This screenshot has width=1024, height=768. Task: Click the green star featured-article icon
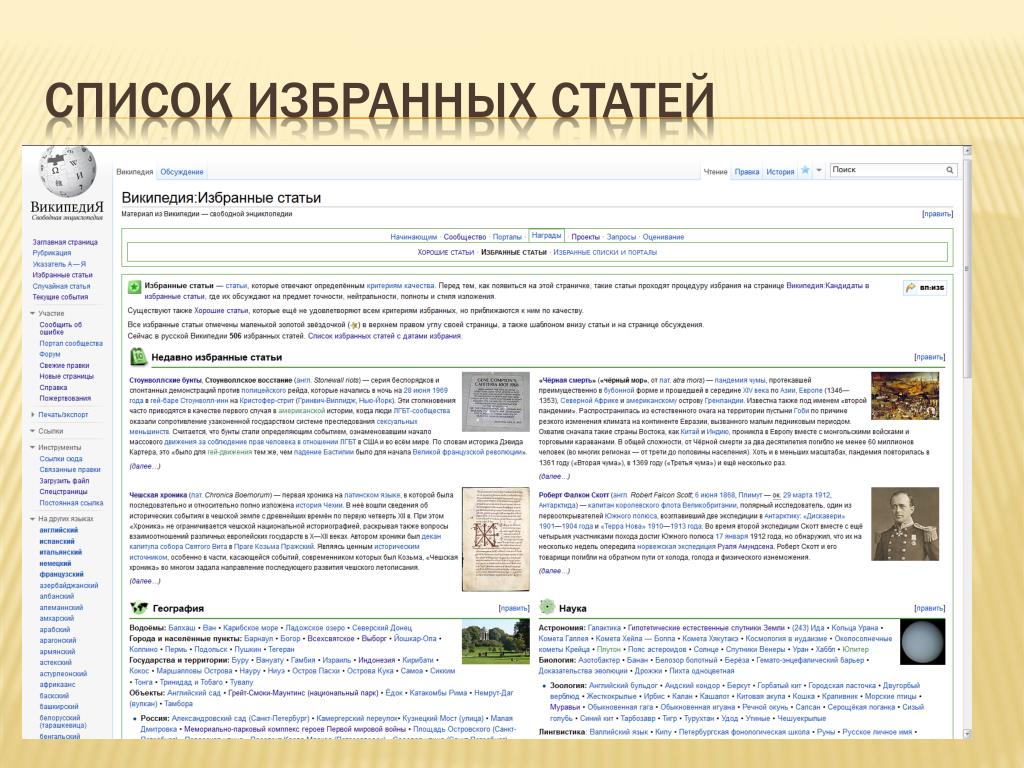[x=134, y=287]
